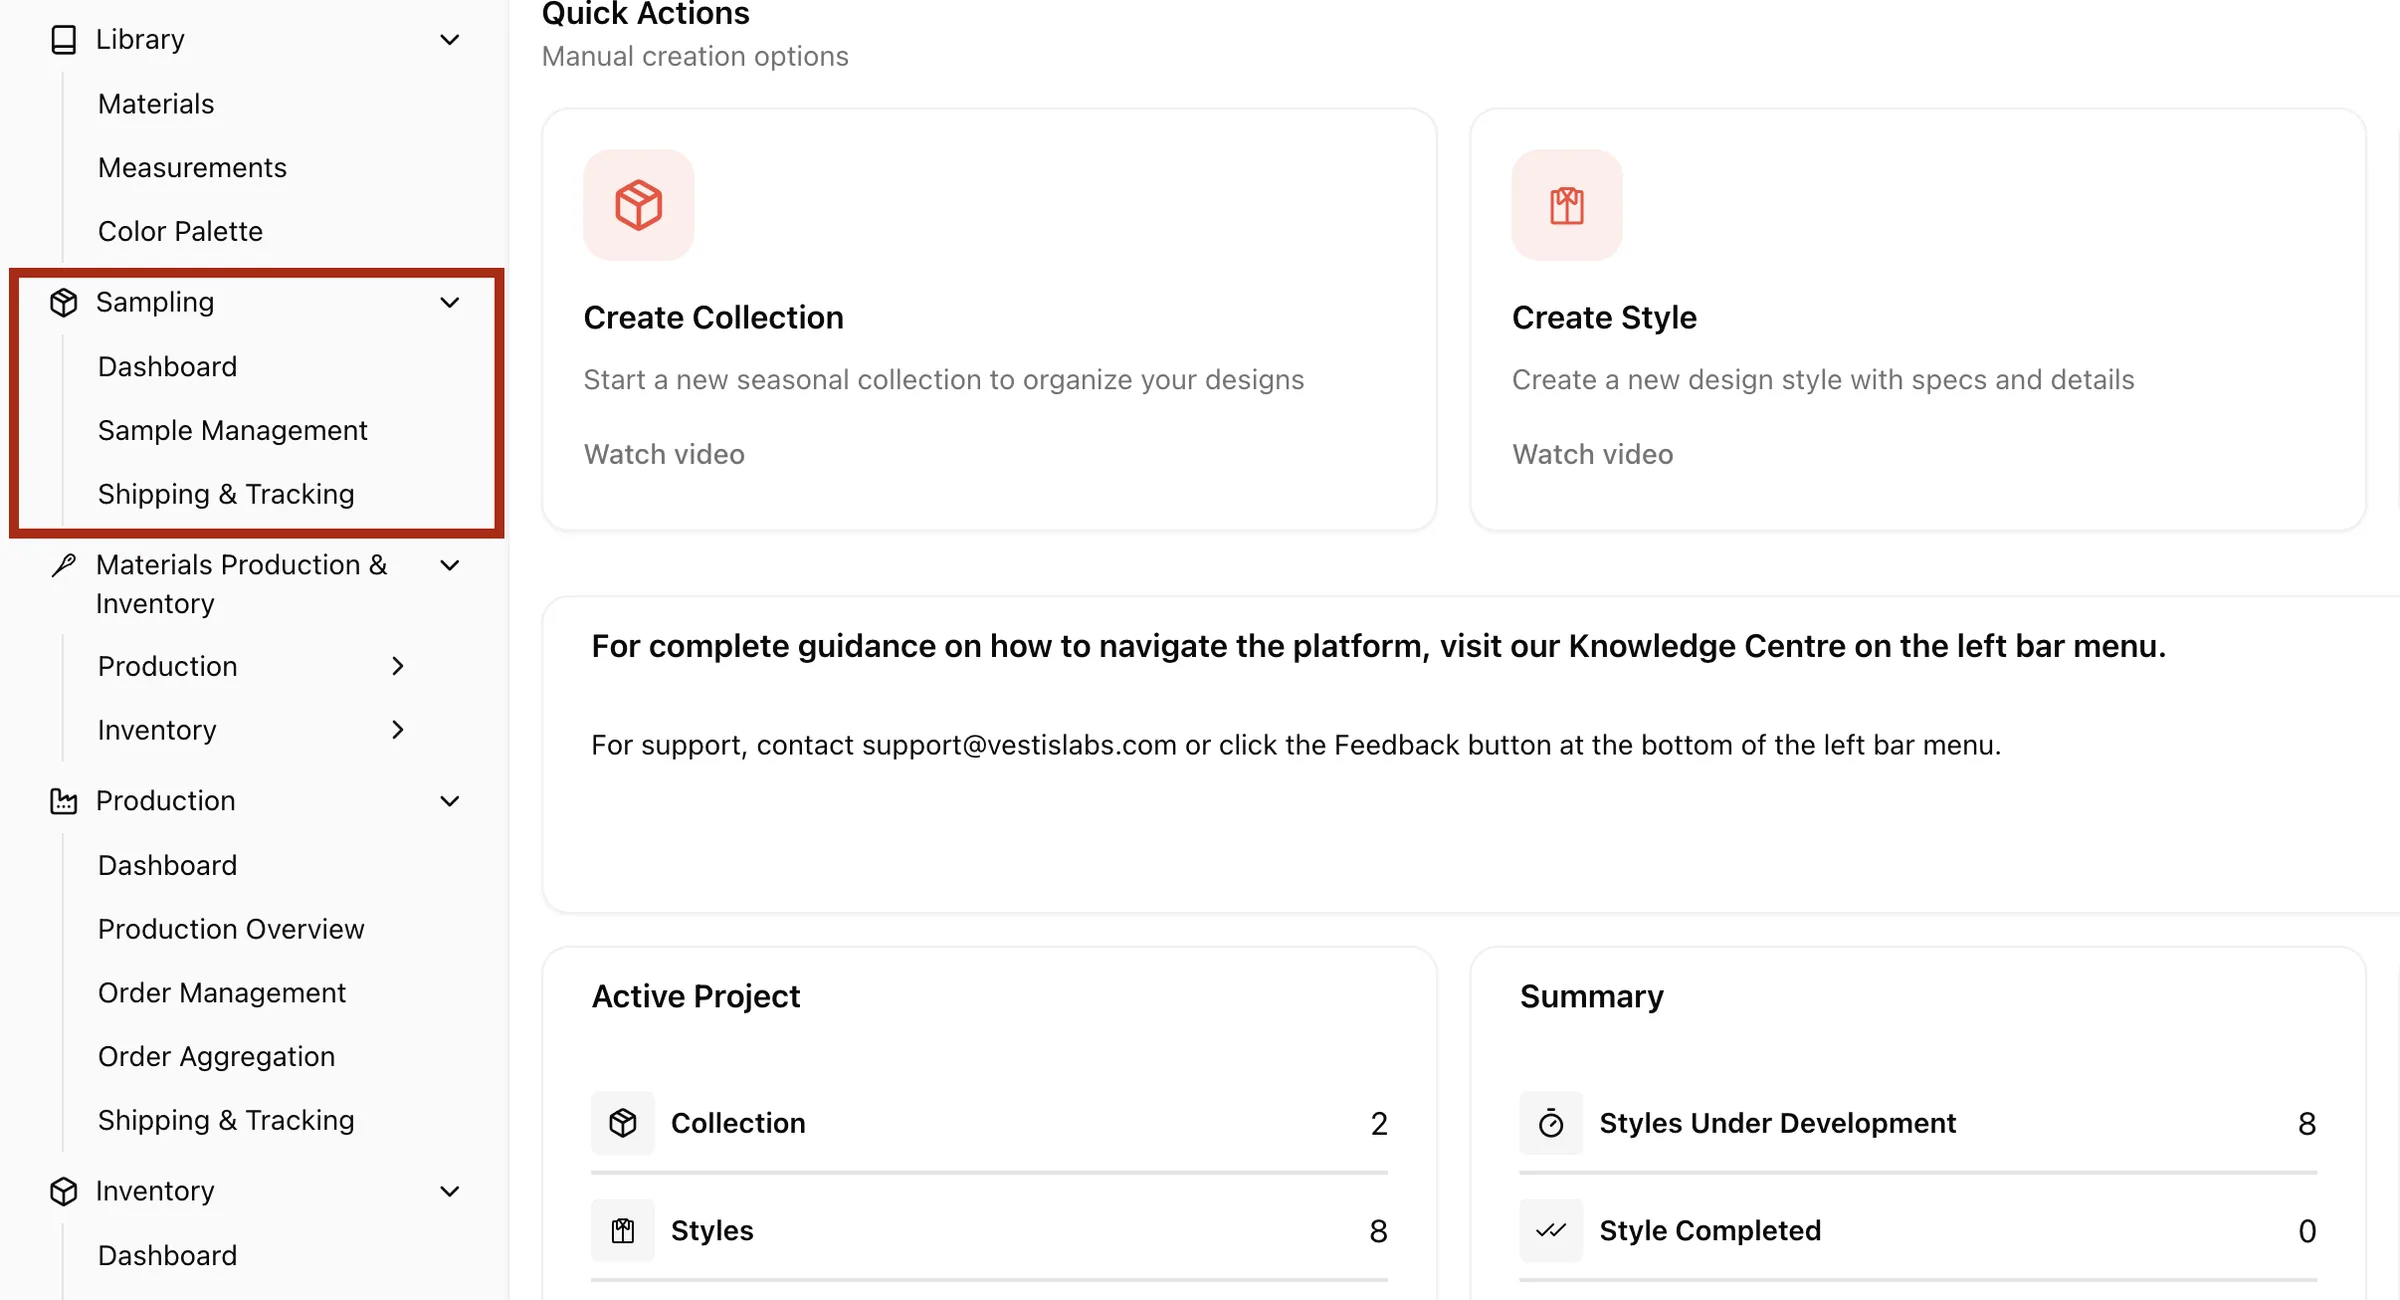Click the Styles icon in Active Project

(x=623, y=1230)
